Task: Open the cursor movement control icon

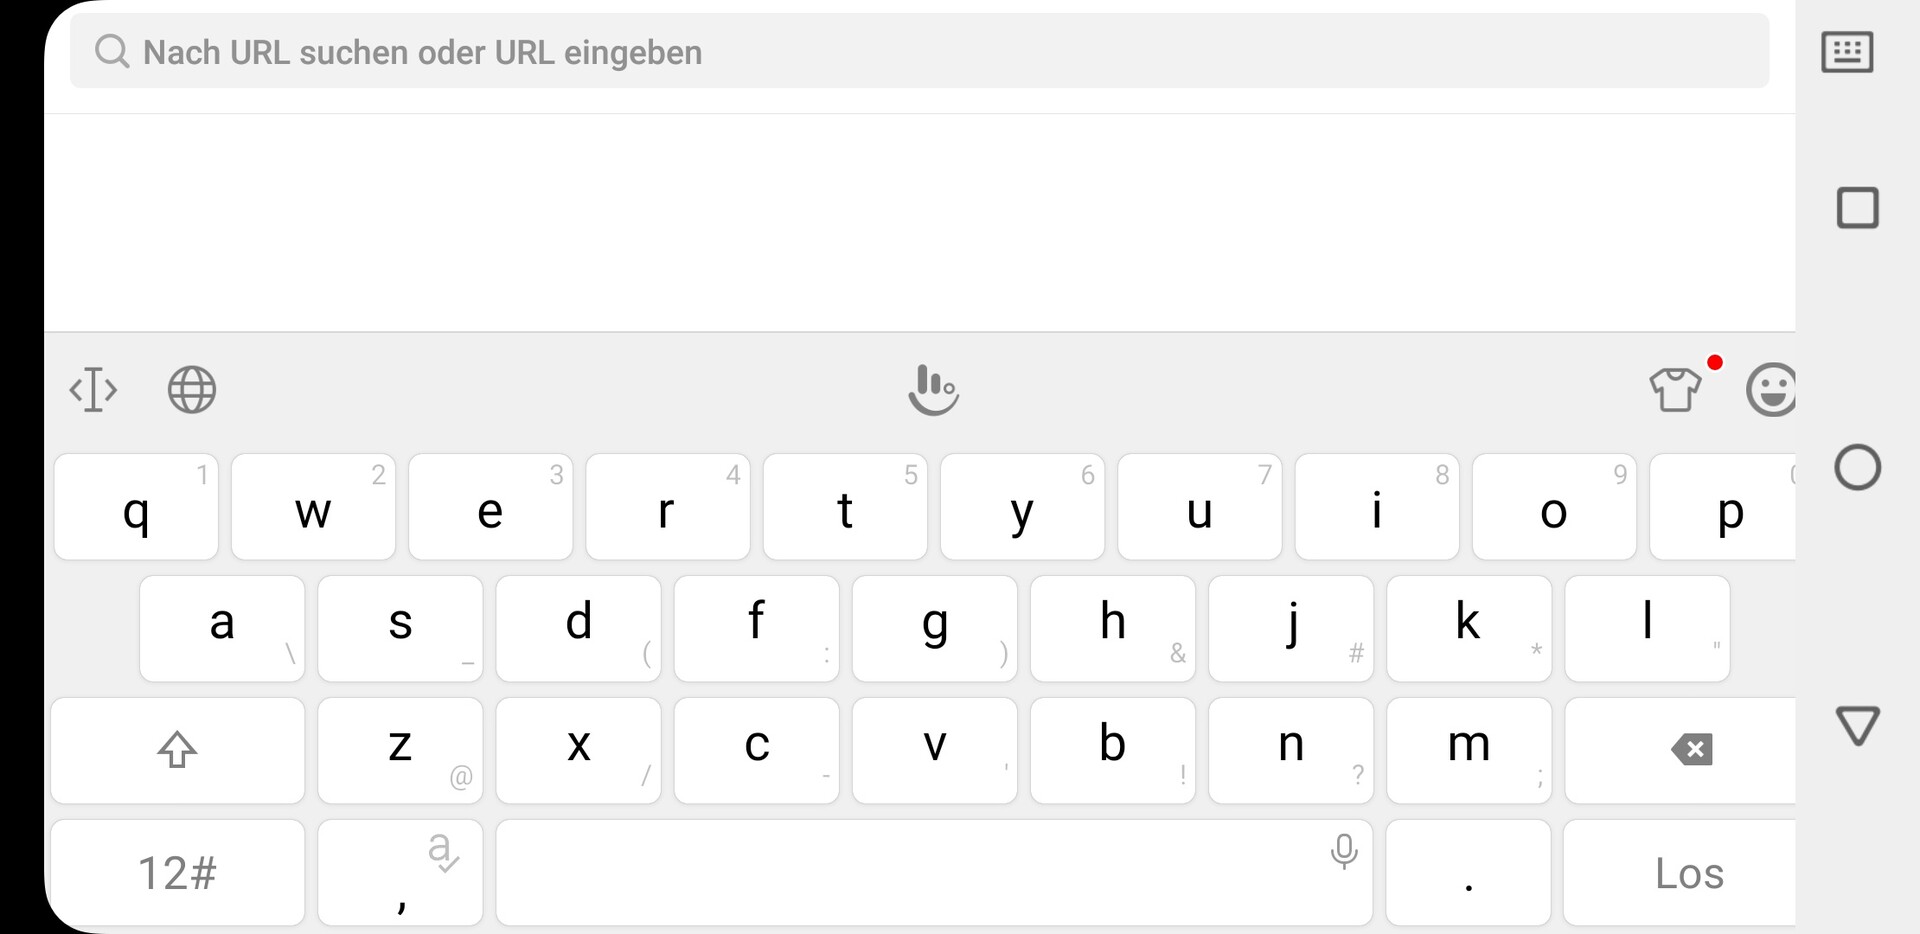Action: coord(93,390)
